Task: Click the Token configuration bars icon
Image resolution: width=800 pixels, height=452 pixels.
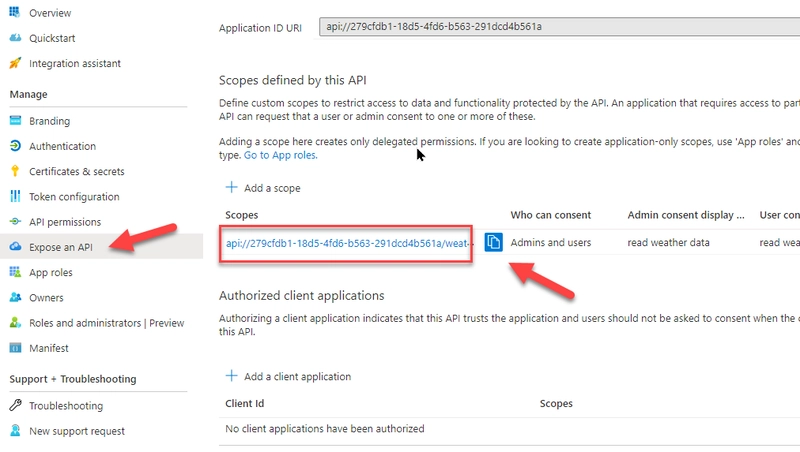Action: pyautogui.click(x=15, y=196)
